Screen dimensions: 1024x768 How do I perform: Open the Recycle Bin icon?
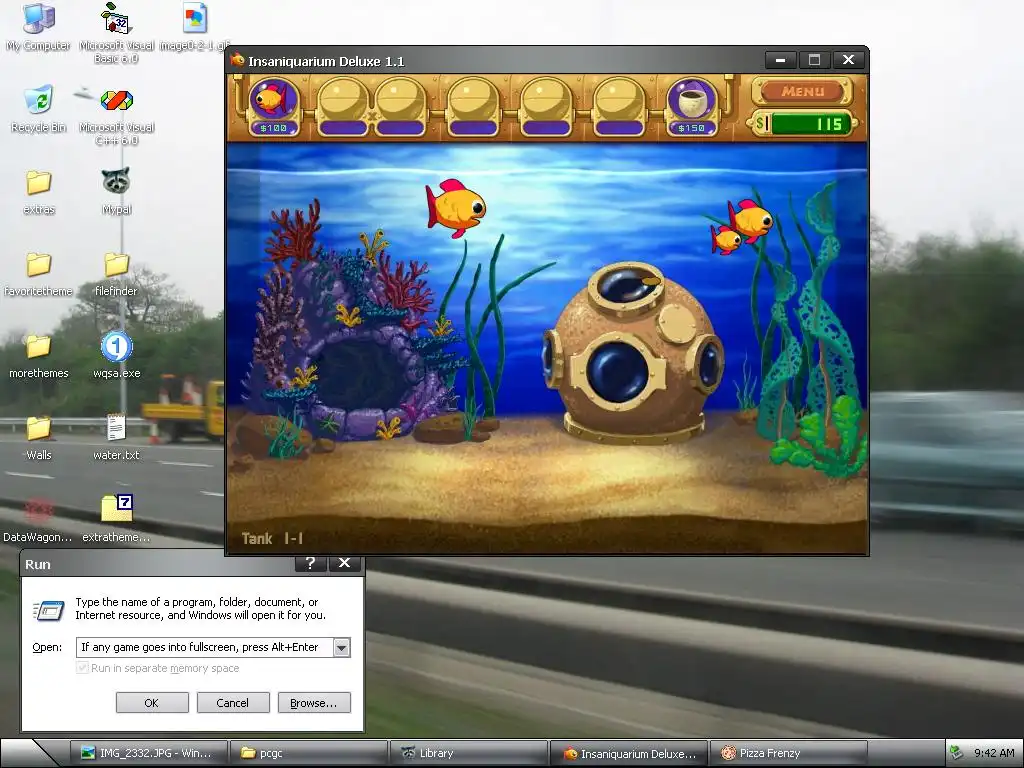[x=39, y=109]
